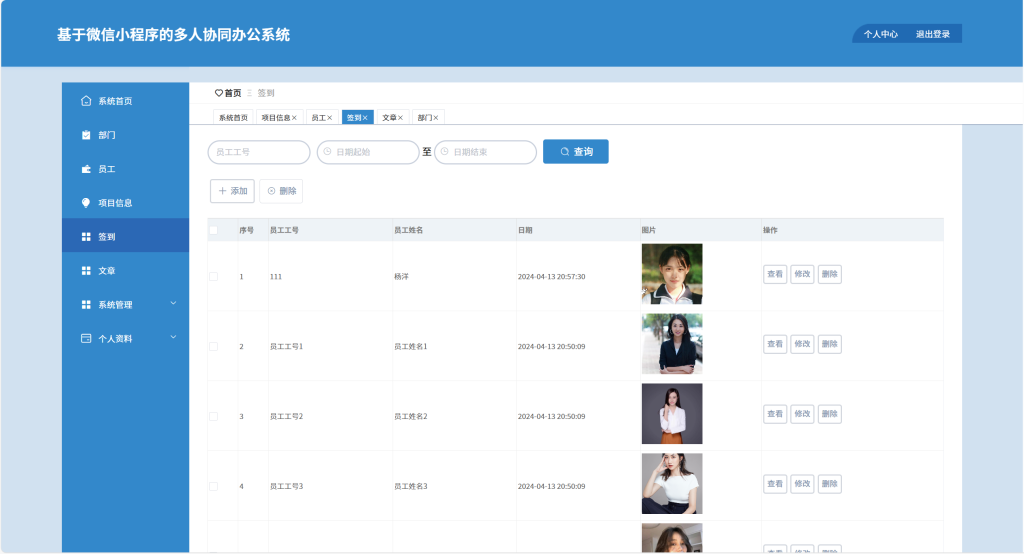Image resolution: width=1024 pixels, height=554 pixels.
Task: Close the 部门 tab with its X
Action: click(436, 118)
